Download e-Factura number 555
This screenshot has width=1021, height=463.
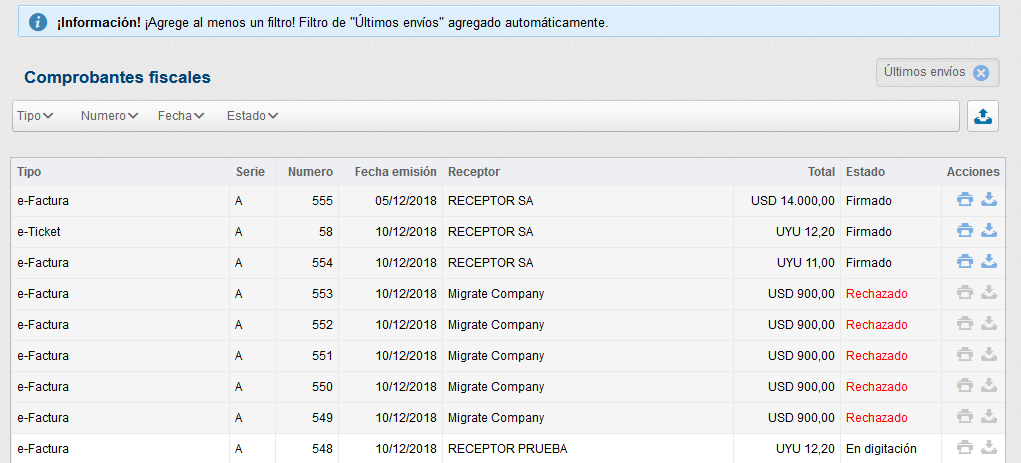[989, 200]
